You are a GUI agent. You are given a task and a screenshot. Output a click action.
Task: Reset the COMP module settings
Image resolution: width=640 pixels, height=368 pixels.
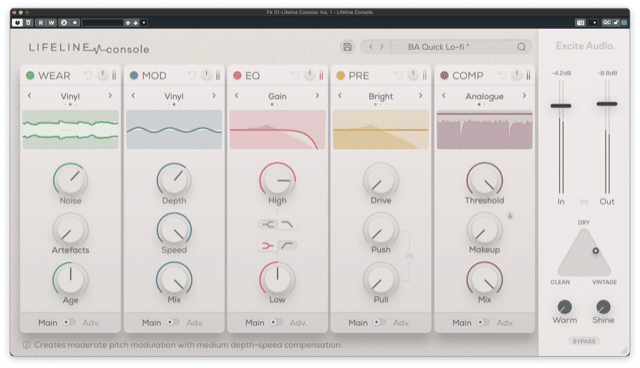point(502,75)
